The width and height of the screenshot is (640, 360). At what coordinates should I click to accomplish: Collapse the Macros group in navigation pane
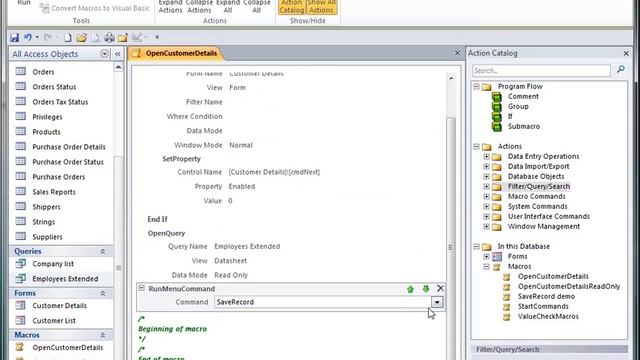click(102, 335)
